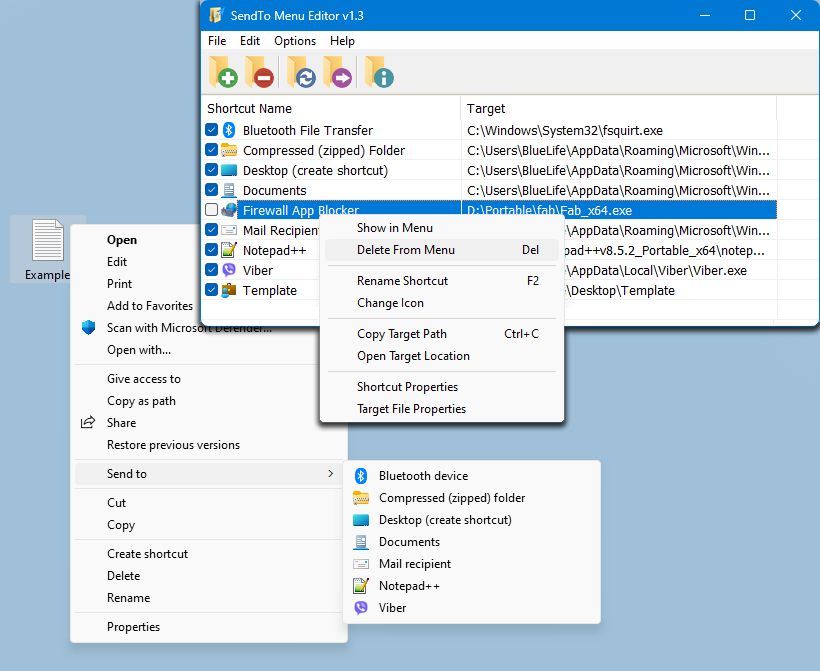
Task: Uncheck the Mail Recipient checkbox
Action: click(x=211, y=230)
